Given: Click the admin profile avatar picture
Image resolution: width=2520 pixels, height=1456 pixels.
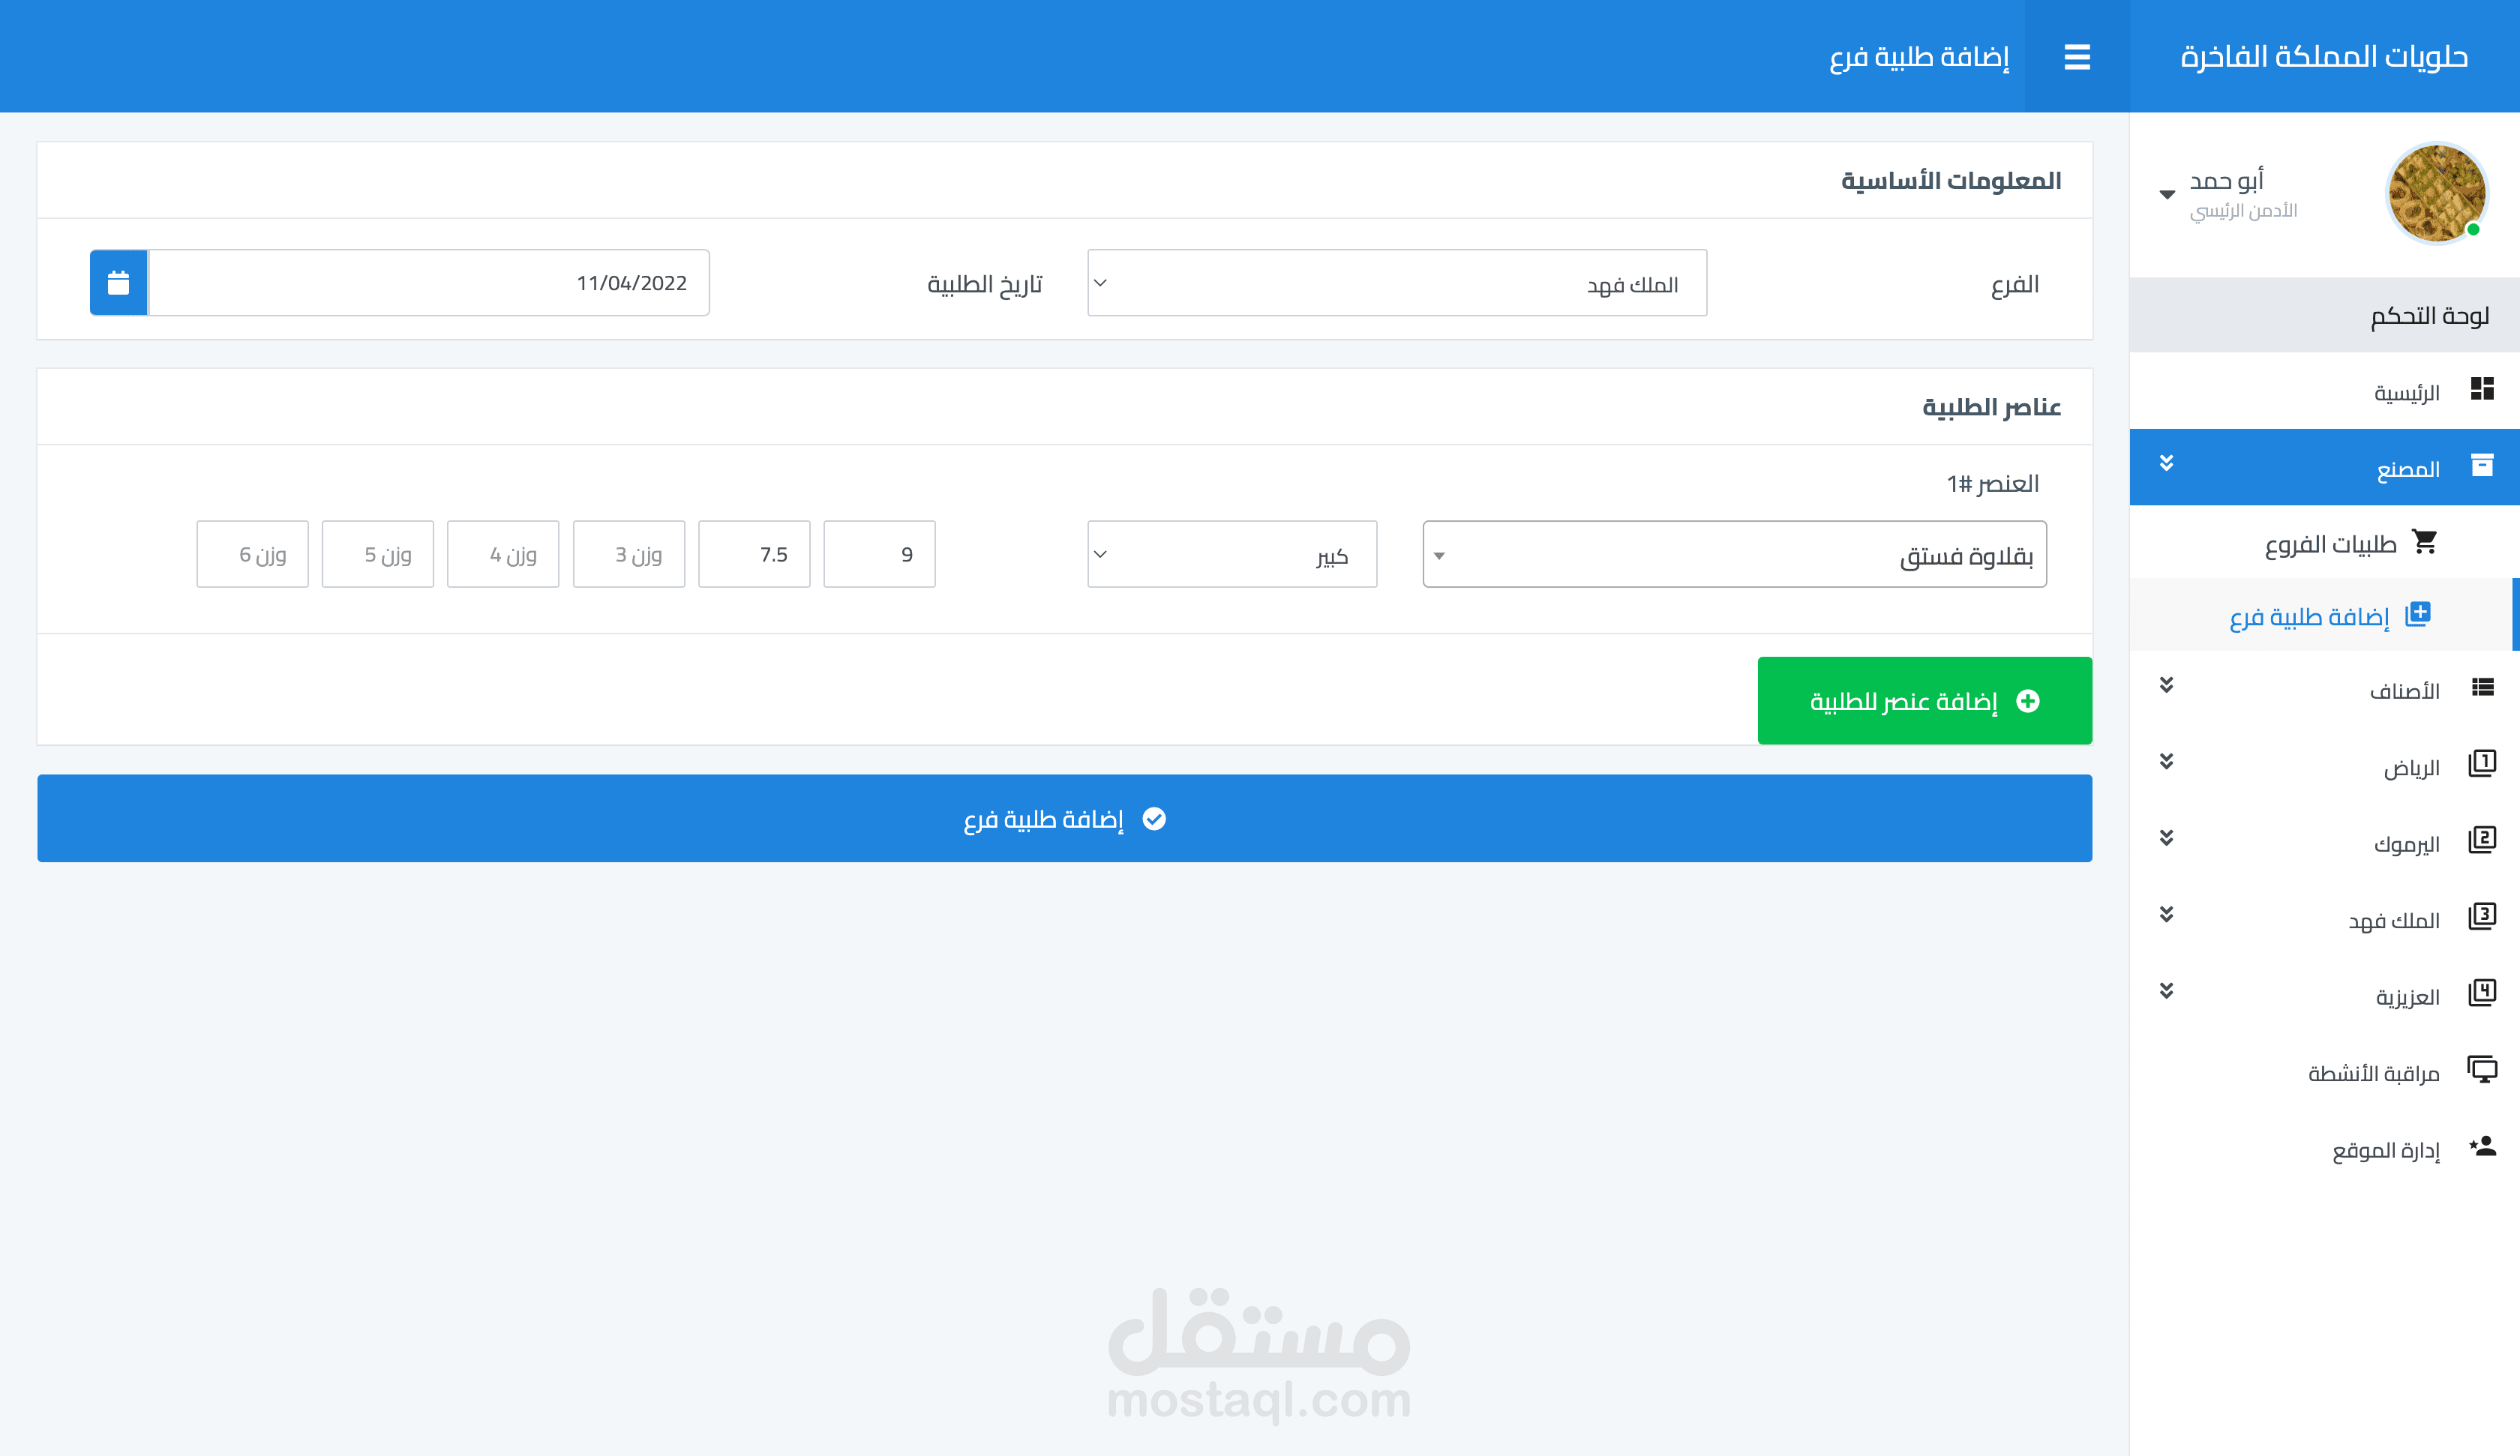Looking at the screenshot, I should (x=2436, y=193).
